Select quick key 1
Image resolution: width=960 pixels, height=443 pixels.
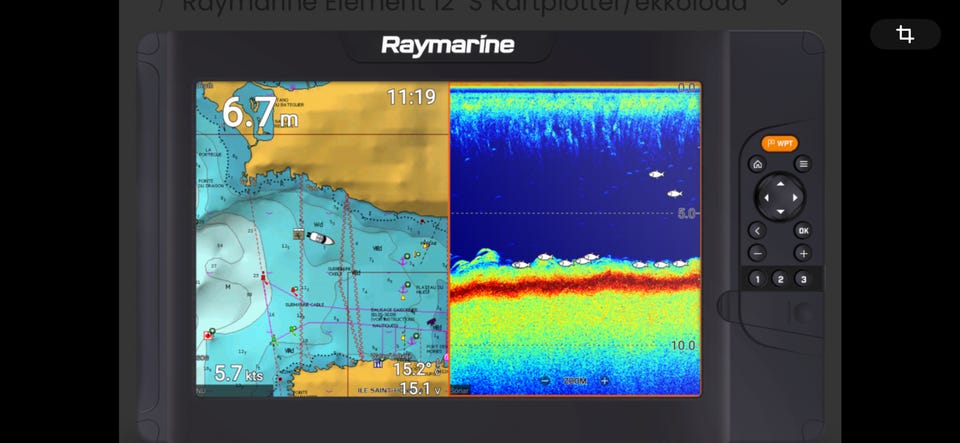point(757,280)
